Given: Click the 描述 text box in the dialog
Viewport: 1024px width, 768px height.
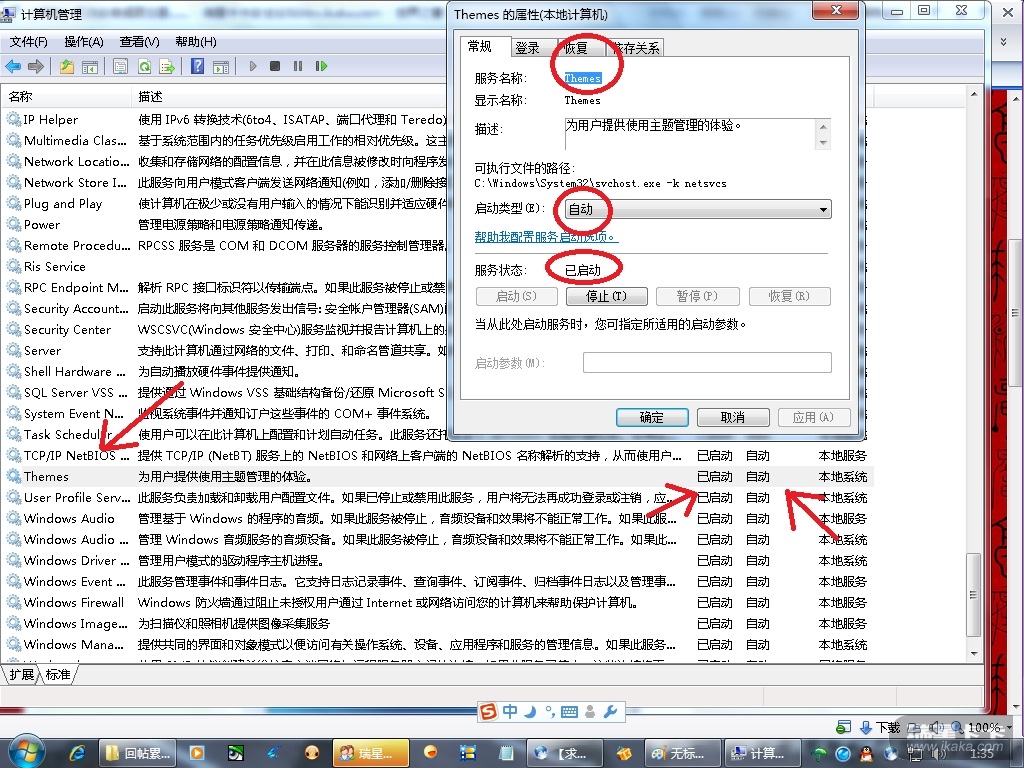Looking at the screenshot, I should [690, 133].
